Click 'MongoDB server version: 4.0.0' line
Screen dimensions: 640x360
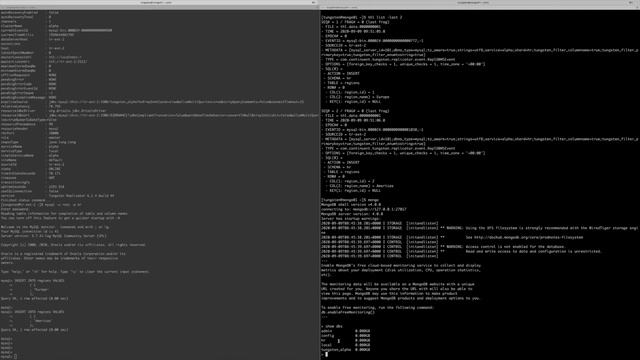352,214
